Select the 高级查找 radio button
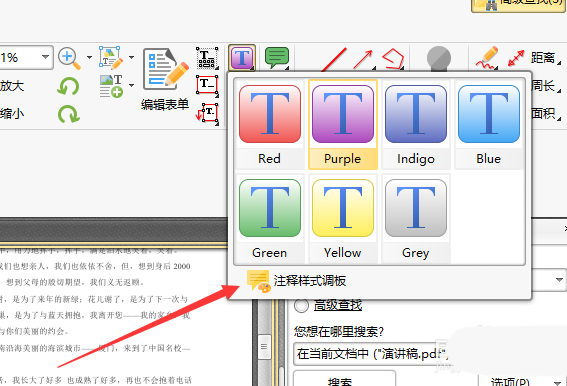Viewport: 567px width, 386px height. [301, 306]
